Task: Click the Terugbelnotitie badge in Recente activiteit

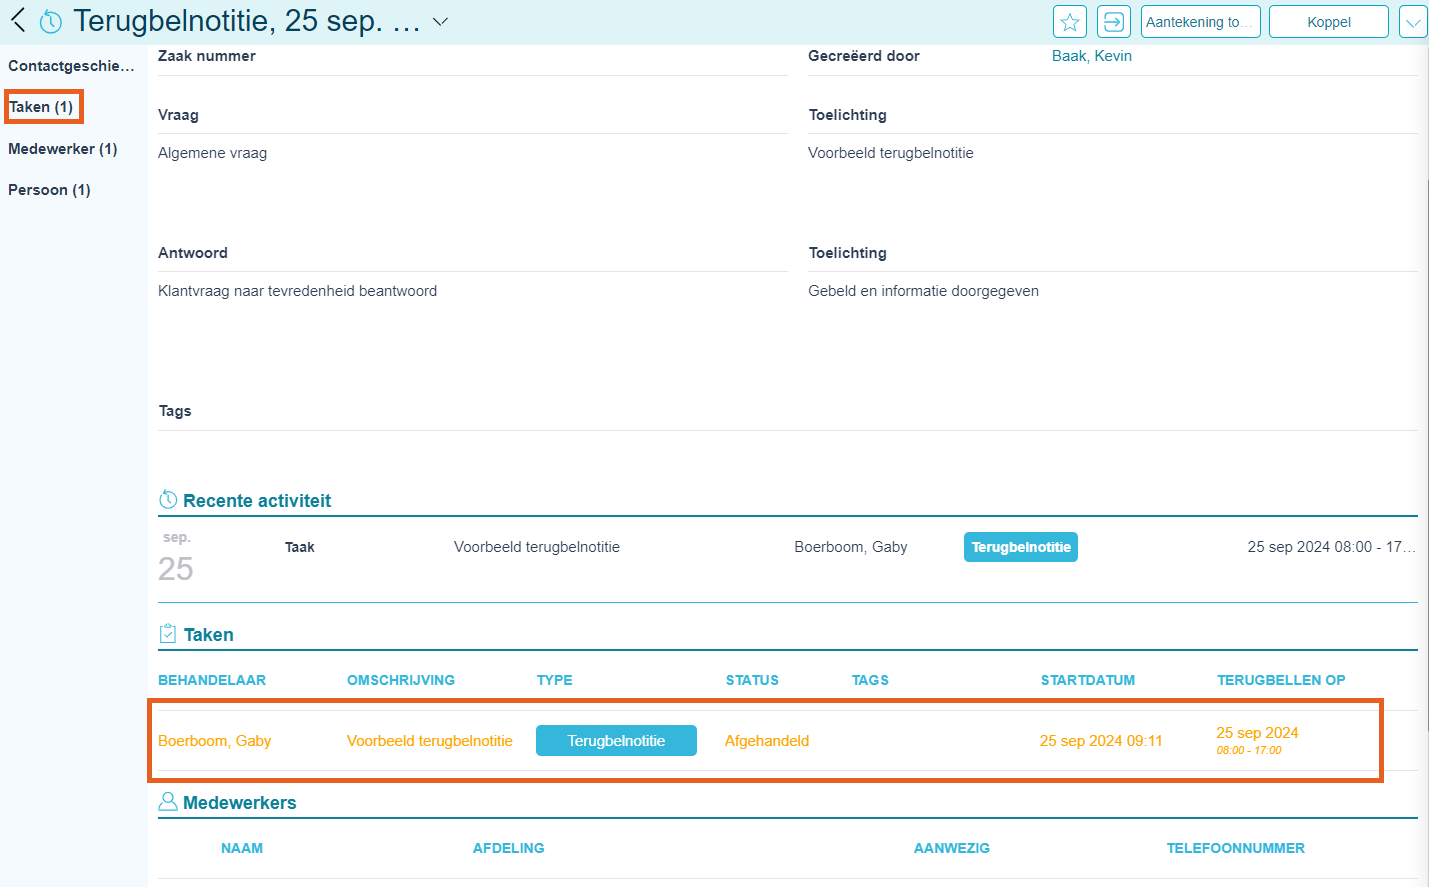Action: tap(1021, 547)
